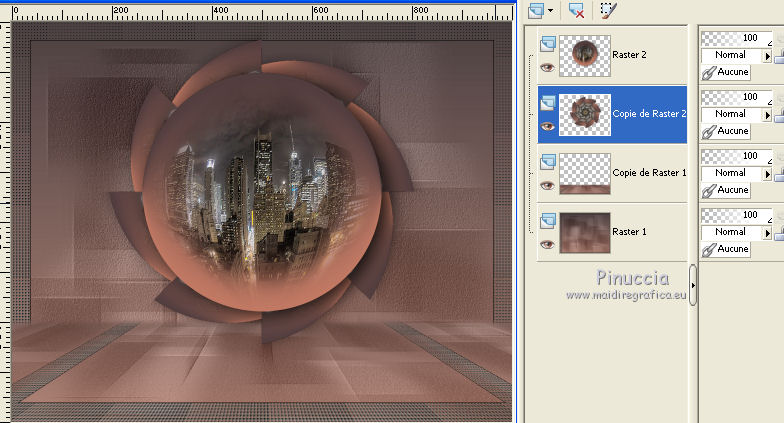Adjust the opacity slider of Copie de Raster 1
784x423 pixels.
coord(736,156)
